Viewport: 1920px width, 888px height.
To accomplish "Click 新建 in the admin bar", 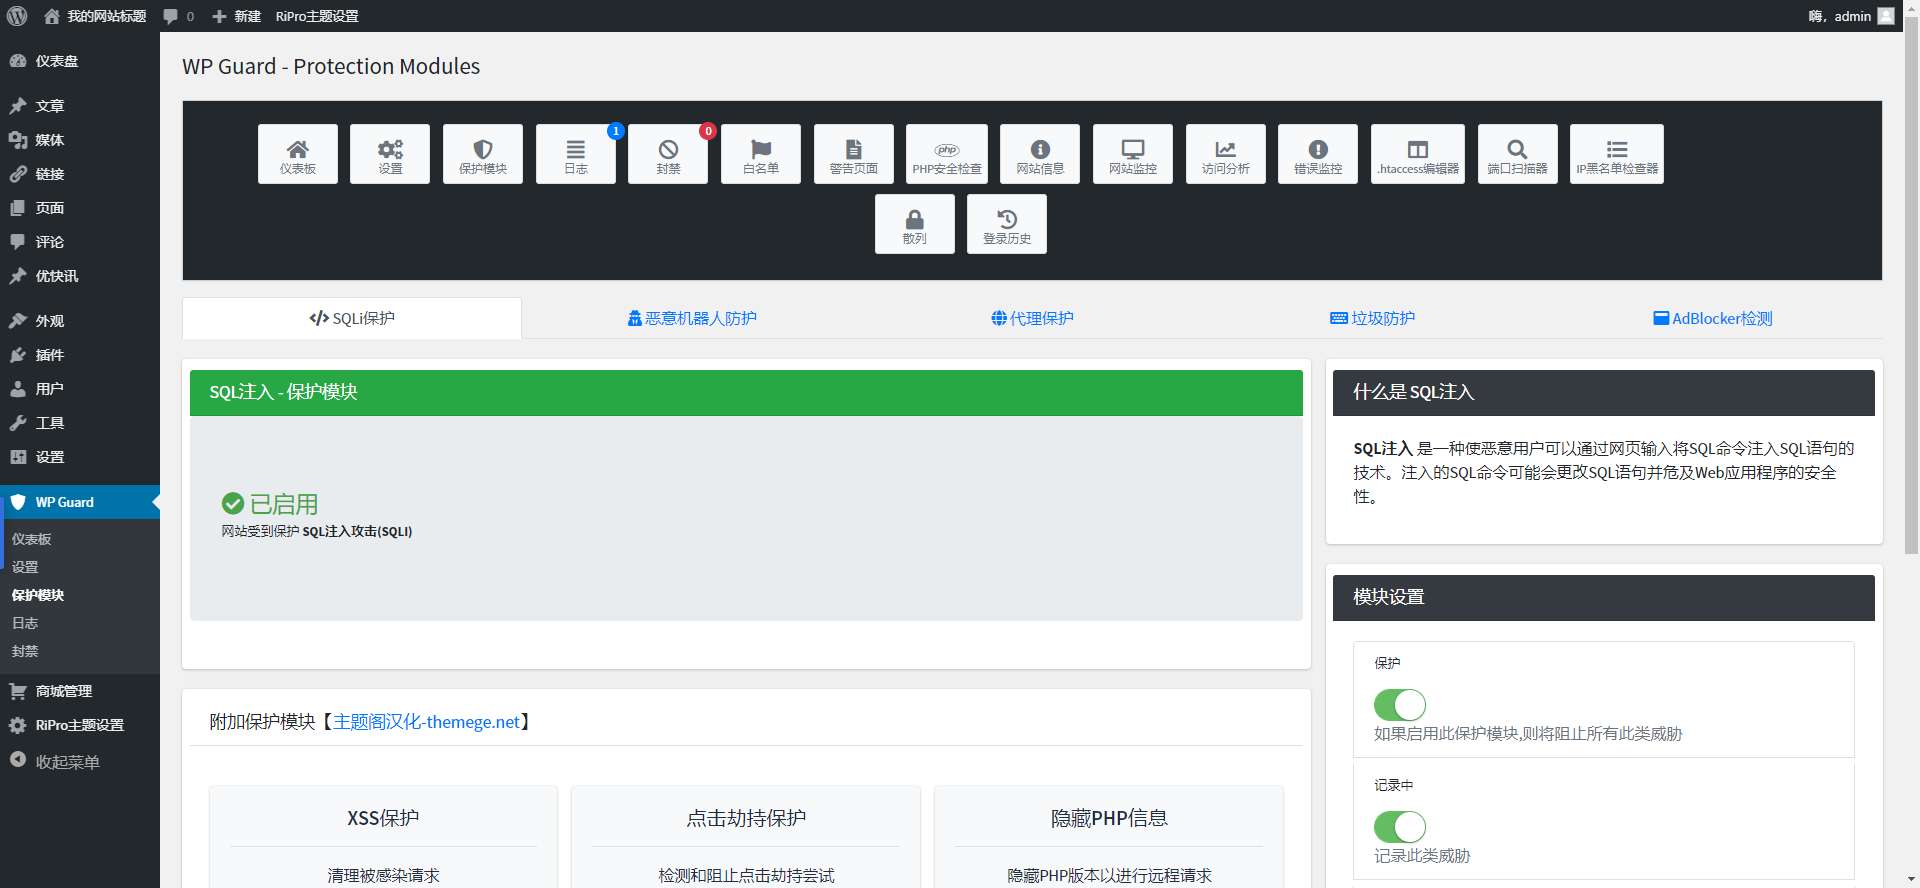I will click(x=236, y=16).
